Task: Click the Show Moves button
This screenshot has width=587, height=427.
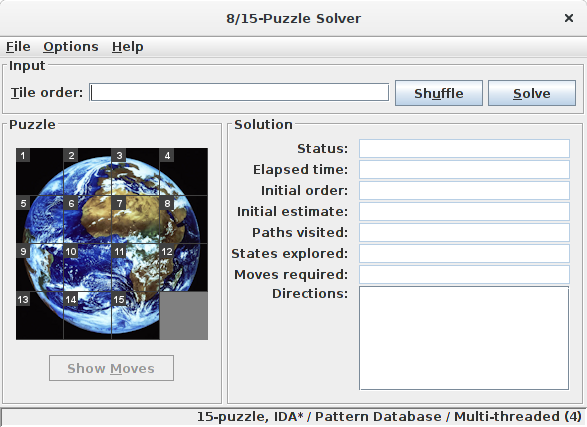Action: pyautogui.click(x=111, y=368)
